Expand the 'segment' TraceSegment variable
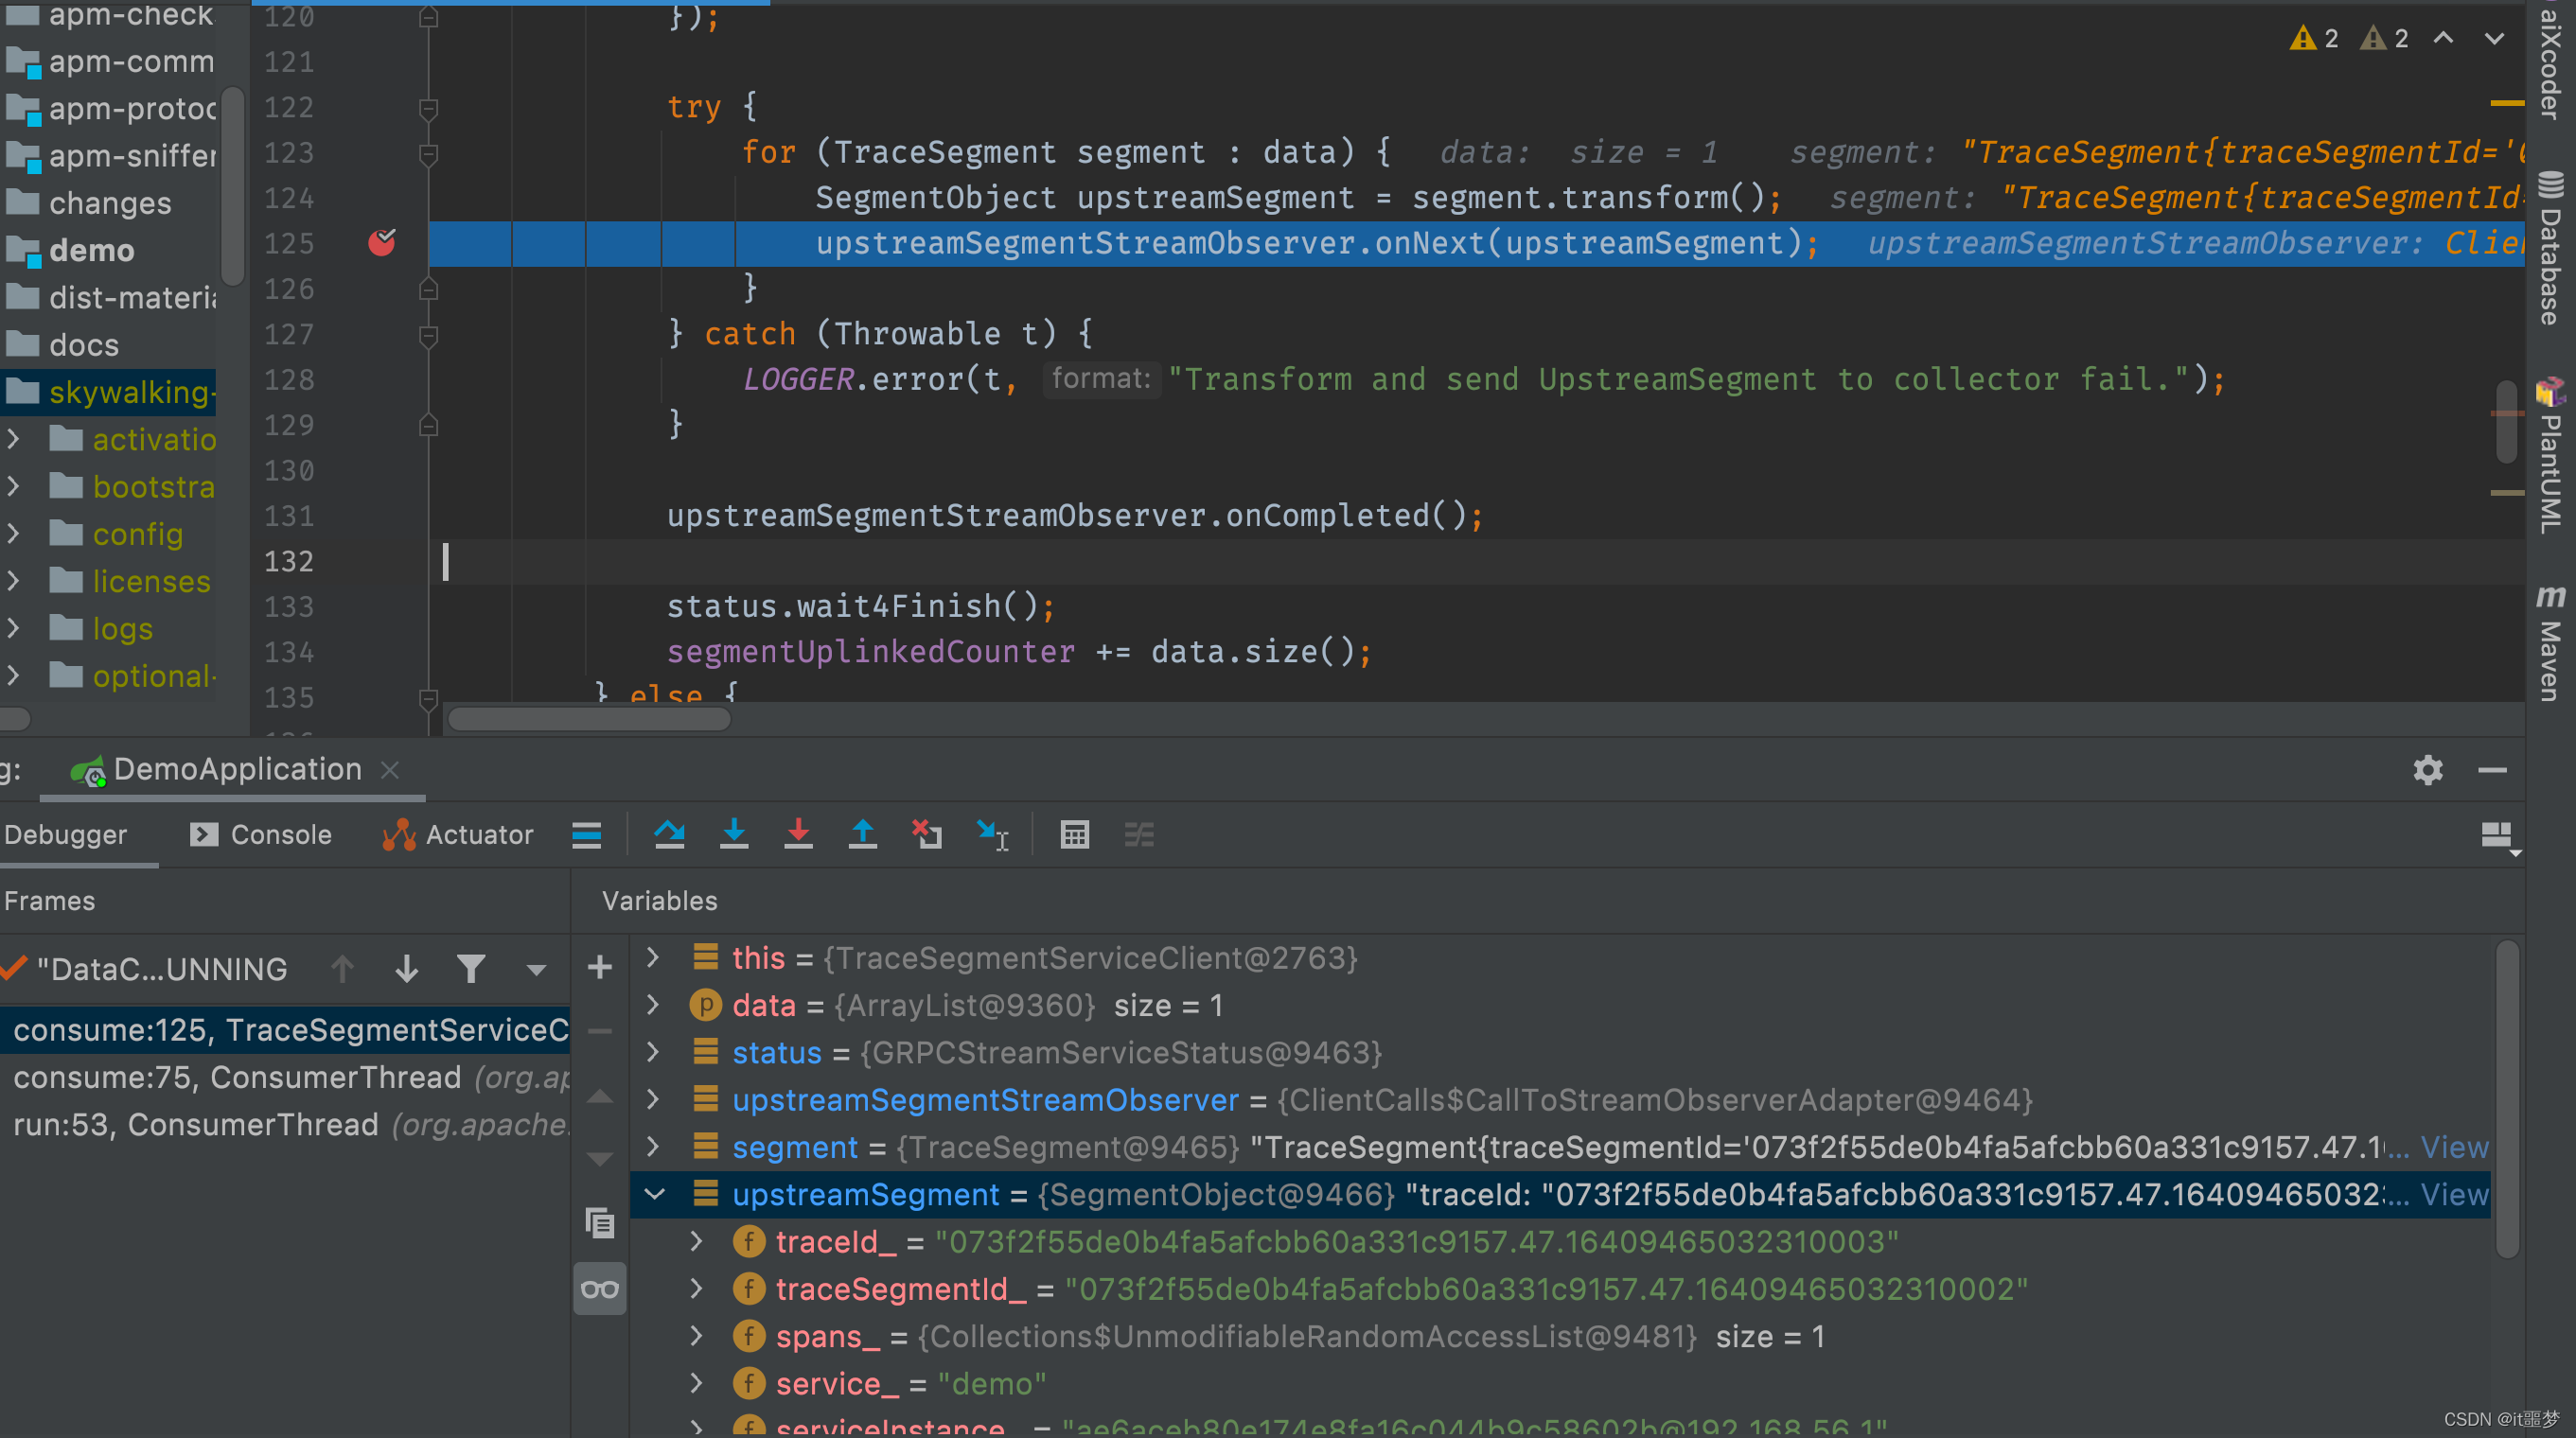The width and height of the screenshot is (2576, 1438). 653,1146
